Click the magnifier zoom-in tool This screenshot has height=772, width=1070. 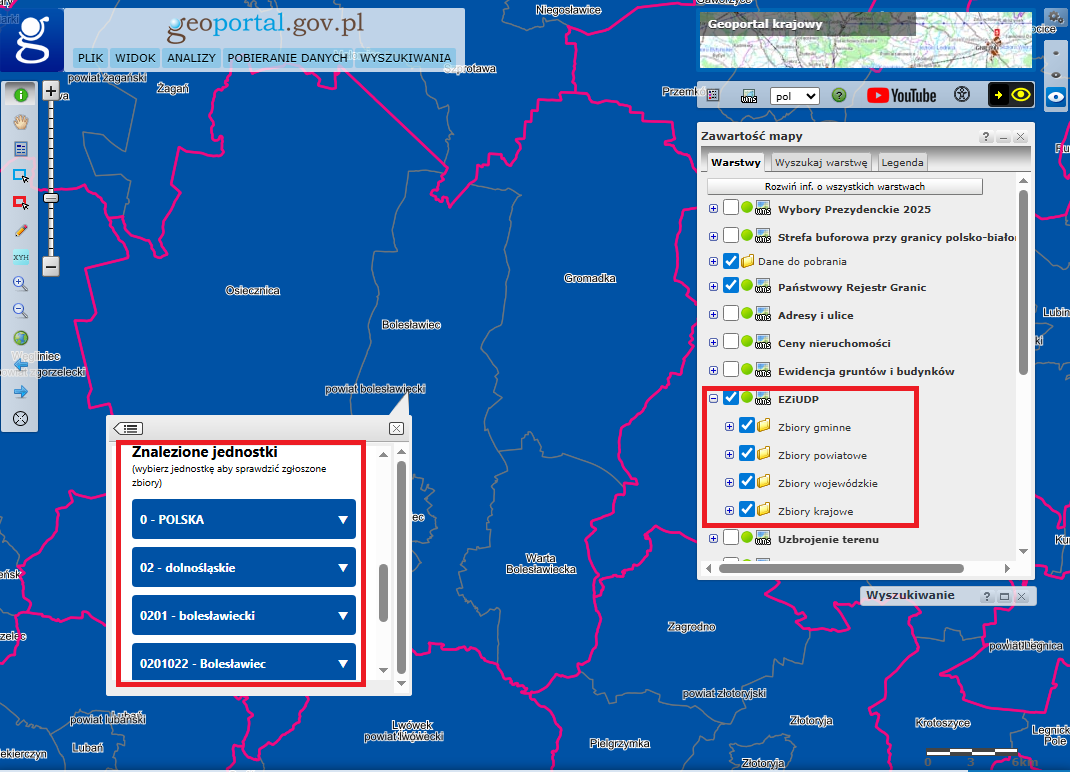click(x=20, y=284)
